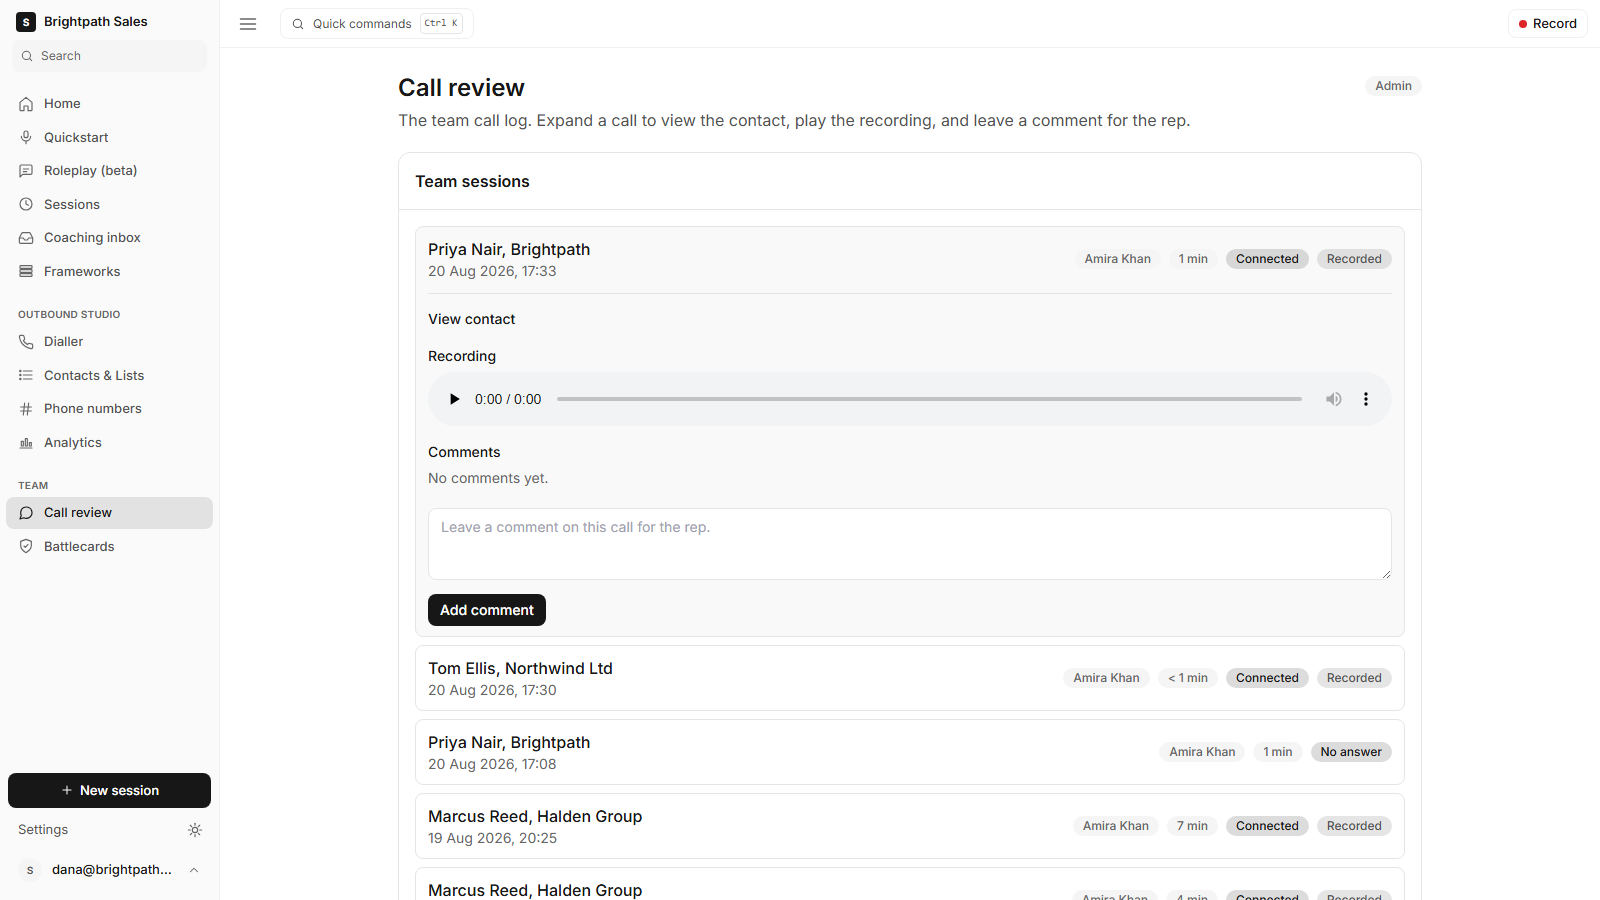
Task: Collapse the Priya Nair 17:33 call header
Action: [910, 259]
